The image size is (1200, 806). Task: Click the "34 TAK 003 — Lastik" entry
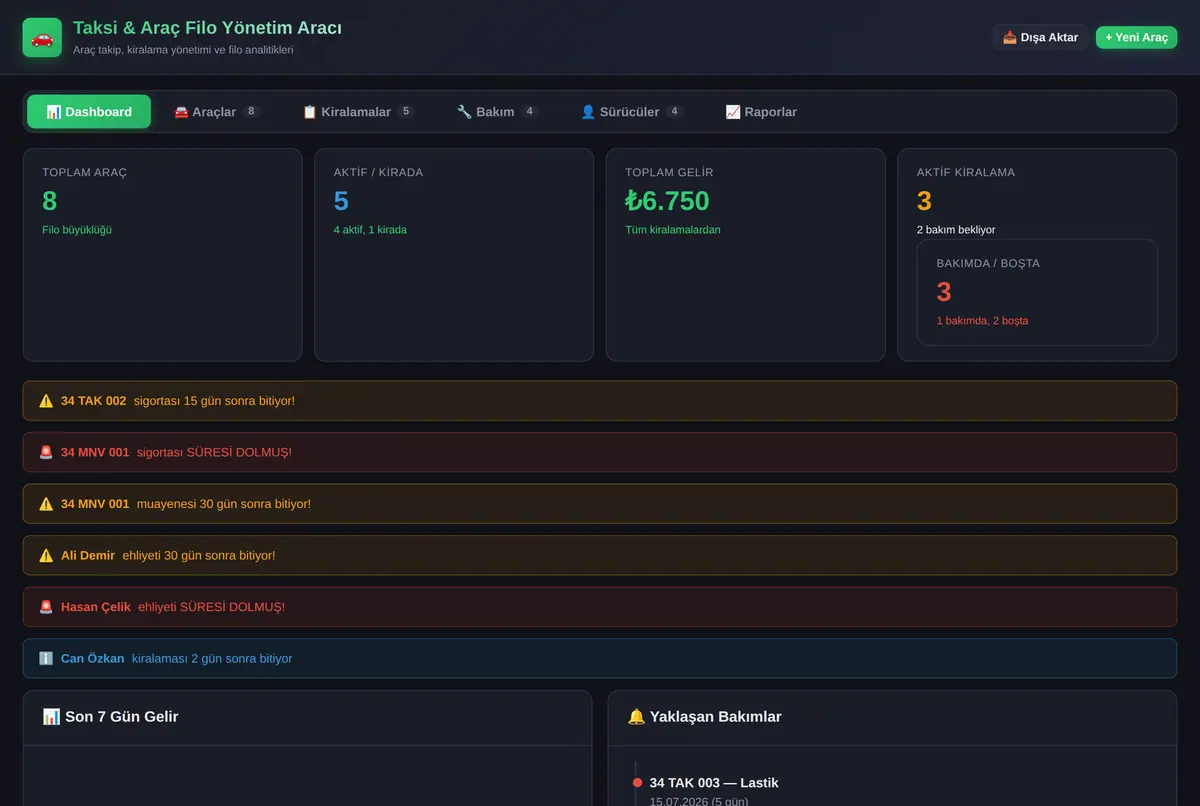click(714, 783)
